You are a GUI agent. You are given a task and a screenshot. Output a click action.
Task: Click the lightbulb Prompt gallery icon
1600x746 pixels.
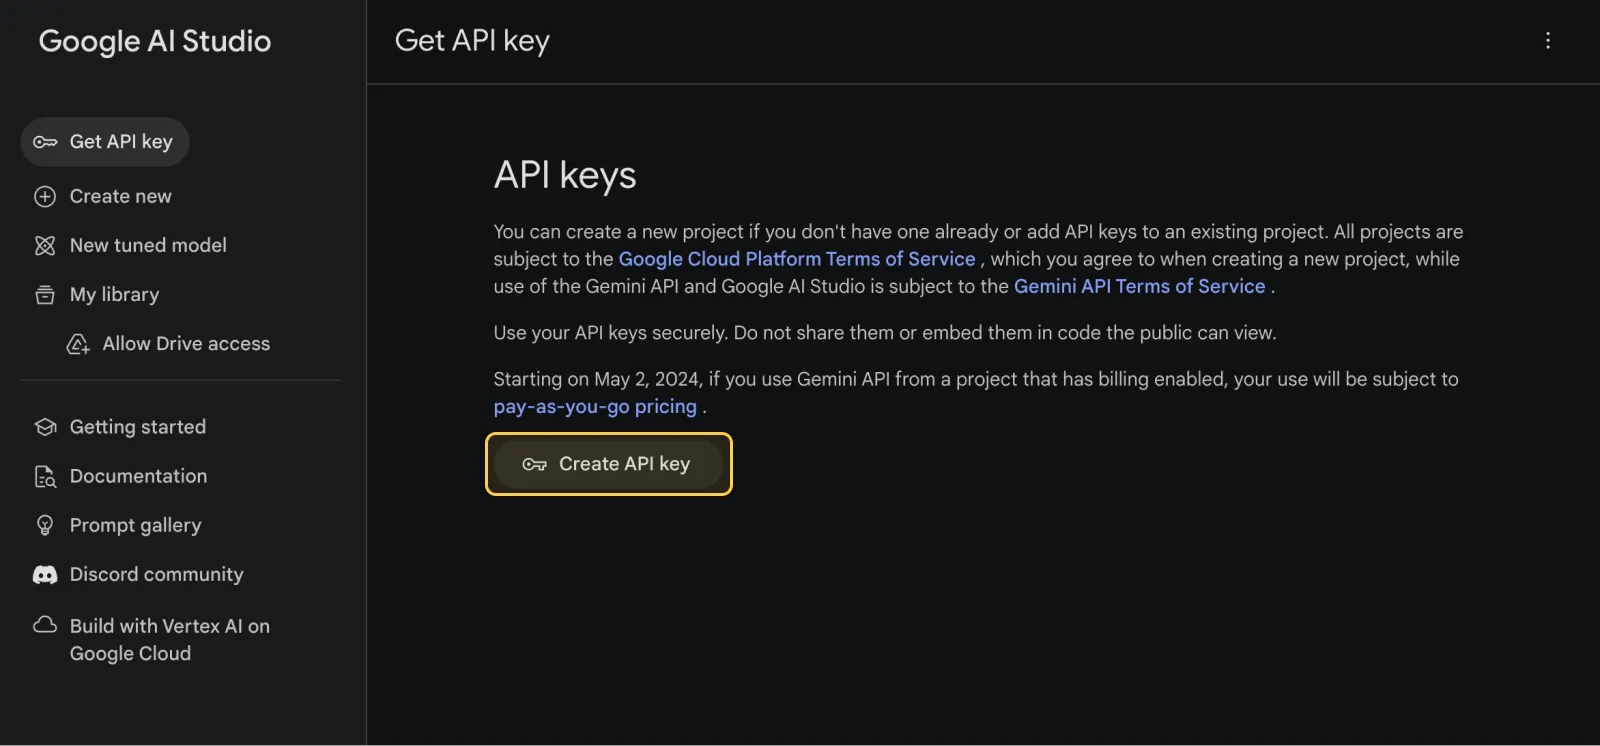pyautogui.click(x=45, y=526)
